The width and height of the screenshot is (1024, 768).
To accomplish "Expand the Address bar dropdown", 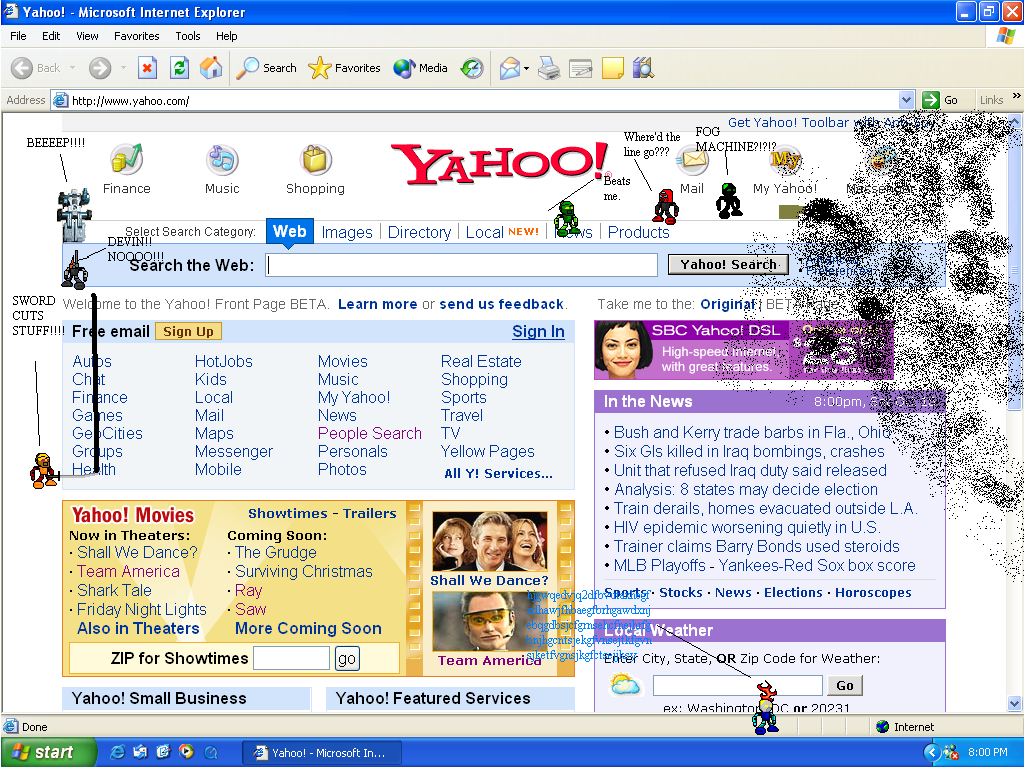I will click(906, 100).
